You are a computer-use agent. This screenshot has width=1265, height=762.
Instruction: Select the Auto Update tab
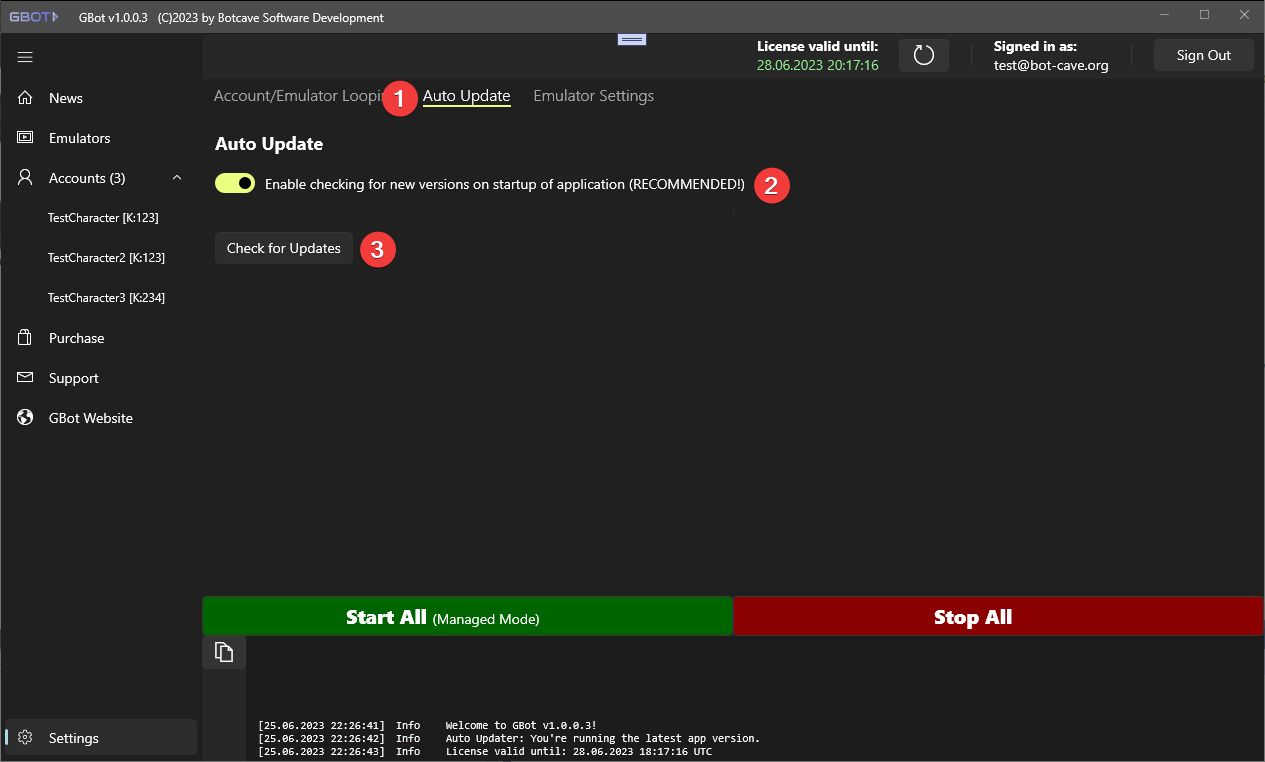pyautogui.click(x=466, y=96)
